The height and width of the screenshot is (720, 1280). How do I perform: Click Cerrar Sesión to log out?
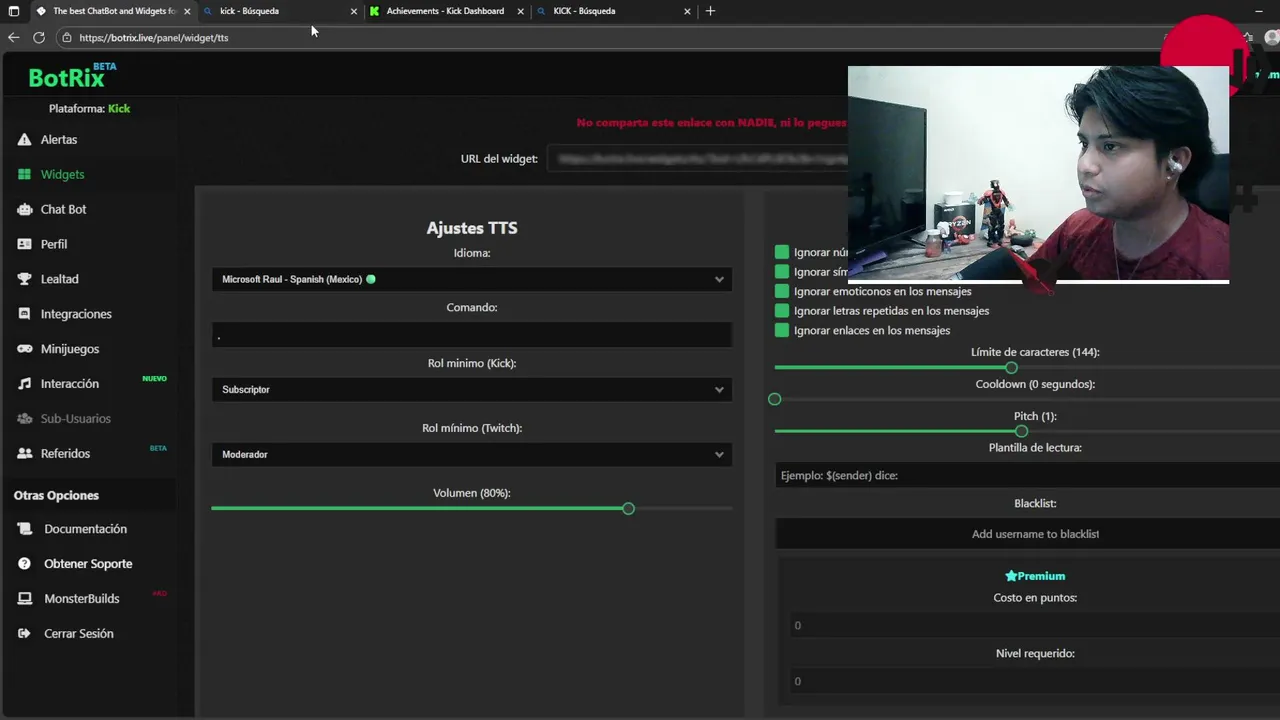coord(78,634)
